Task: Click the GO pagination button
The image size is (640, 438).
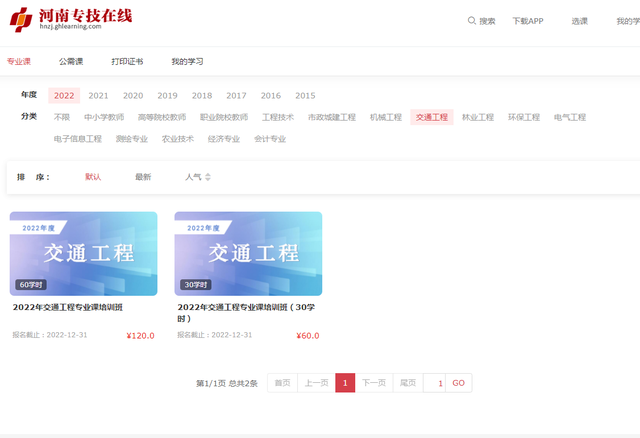Action: point(459,383)
